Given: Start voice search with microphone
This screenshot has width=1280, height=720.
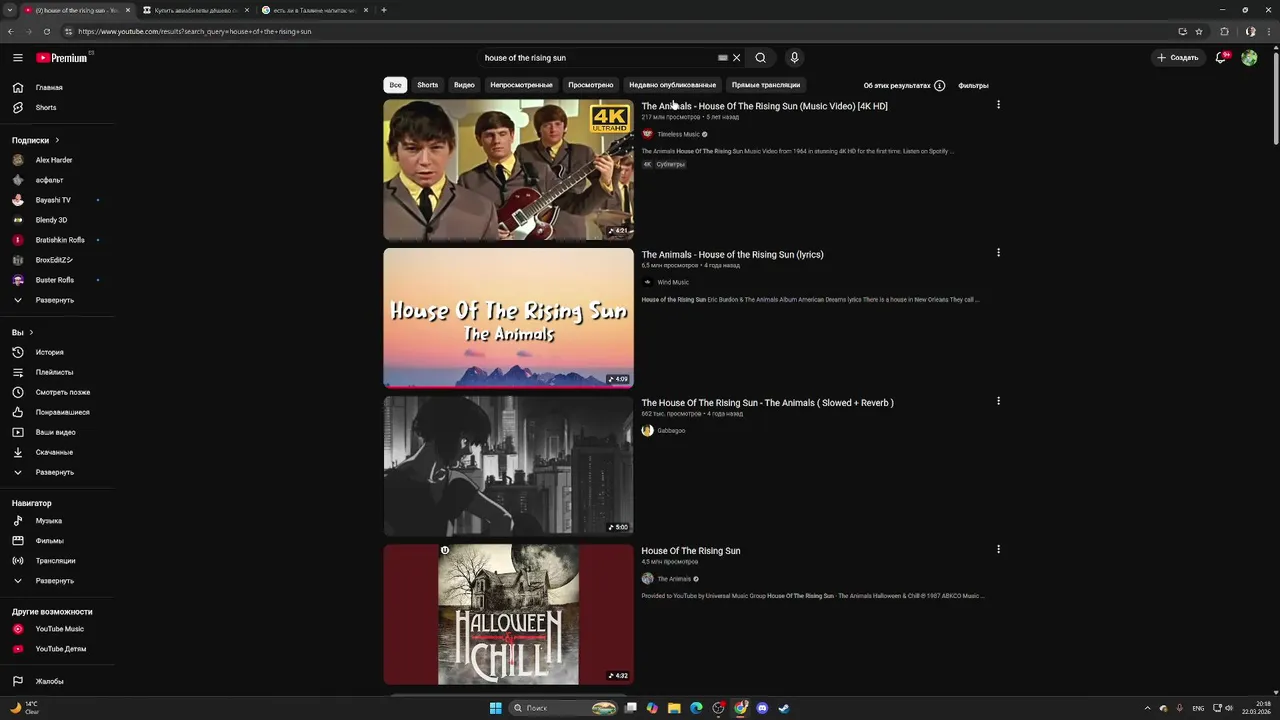Looking at the screenshot, I should click(794, 58).
